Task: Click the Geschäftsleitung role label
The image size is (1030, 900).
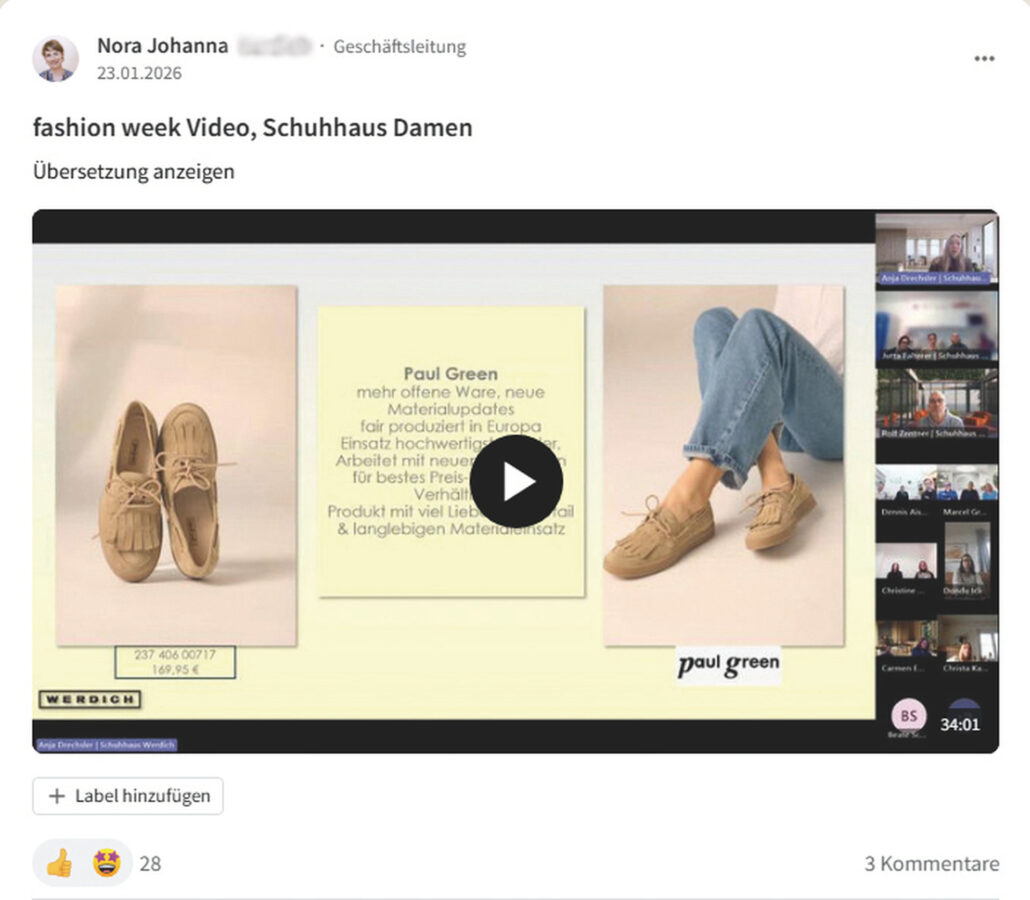Action: (x=399, y=47)
